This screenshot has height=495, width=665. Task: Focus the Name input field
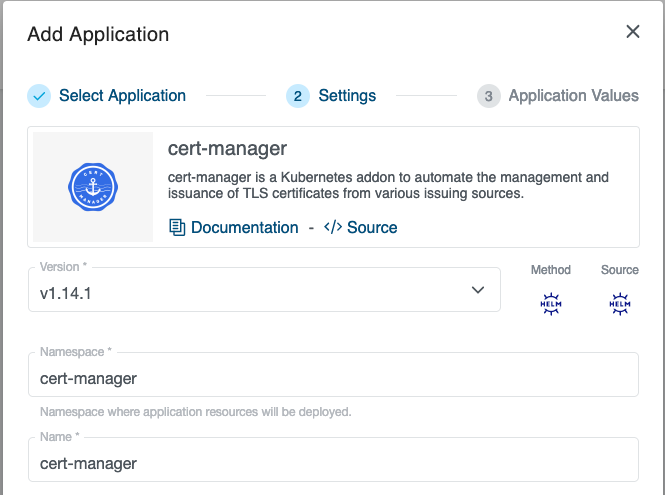click(x=335, y=463)
